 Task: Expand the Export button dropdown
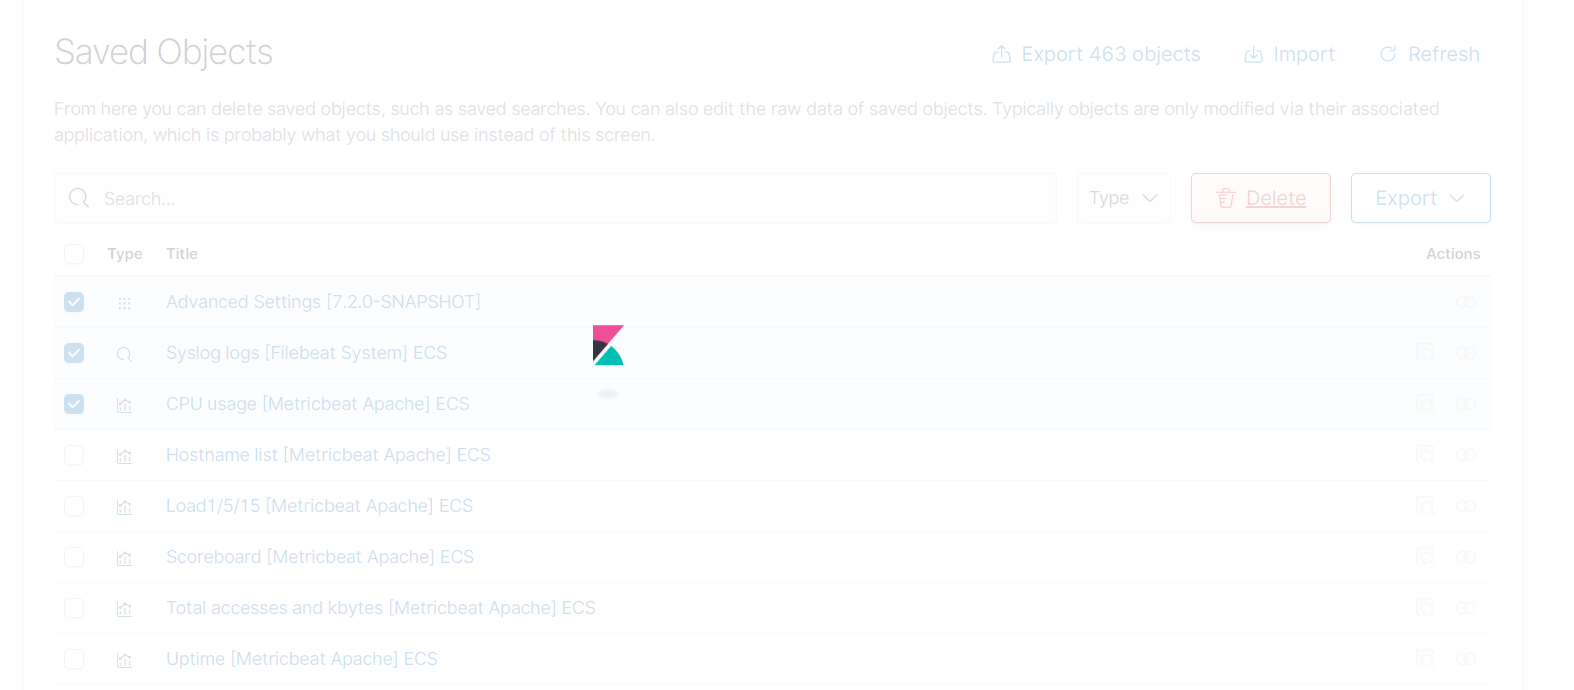tap(1420, 197)
